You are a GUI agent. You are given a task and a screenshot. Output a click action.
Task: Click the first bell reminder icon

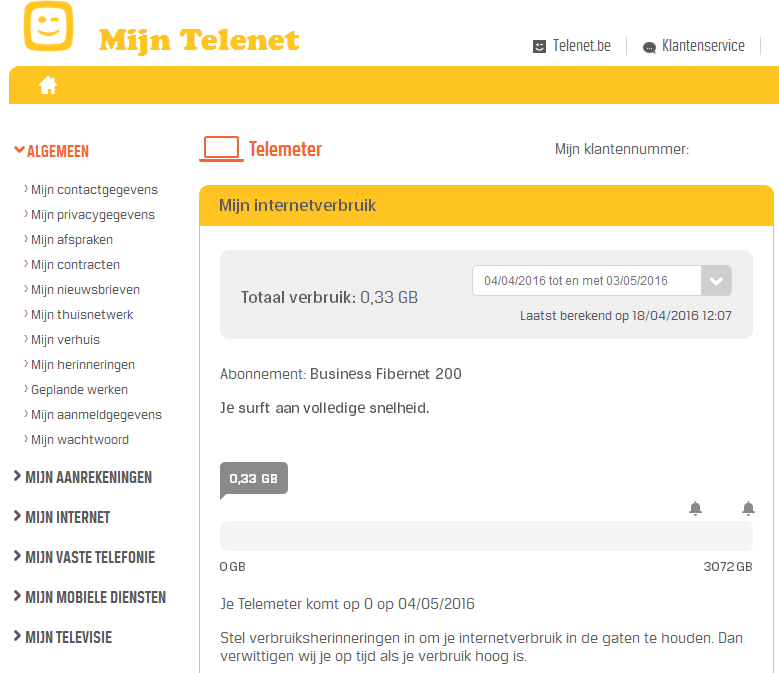click(695, 509)
